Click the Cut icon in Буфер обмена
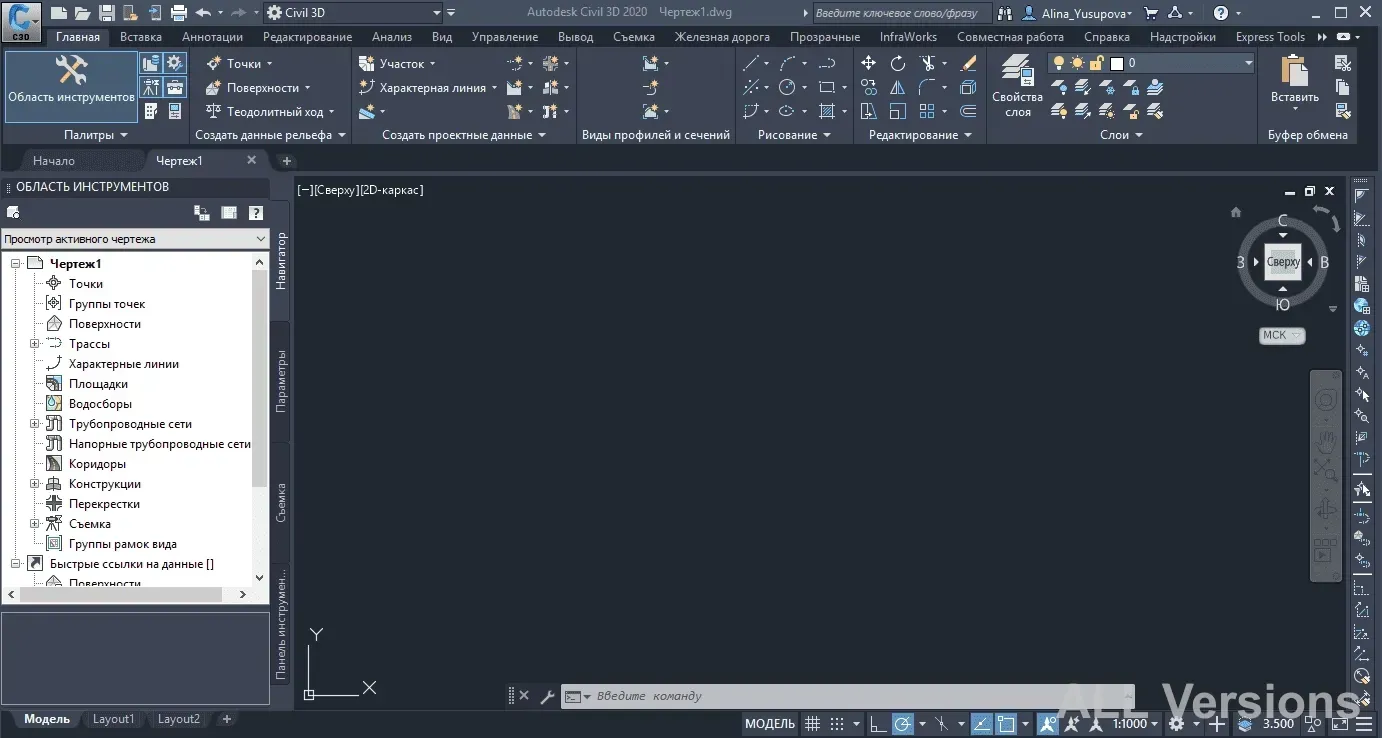The image size is (1382, 738). 1343,63
